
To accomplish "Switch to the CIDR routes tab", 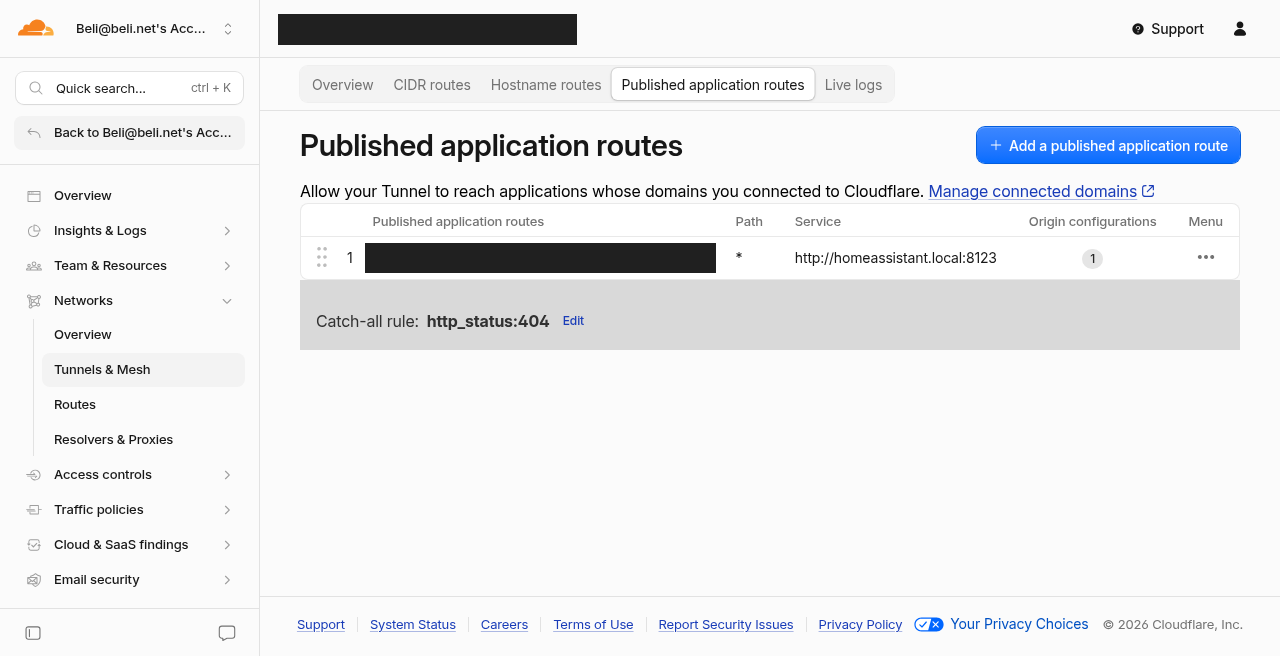I will pos(432,85).
